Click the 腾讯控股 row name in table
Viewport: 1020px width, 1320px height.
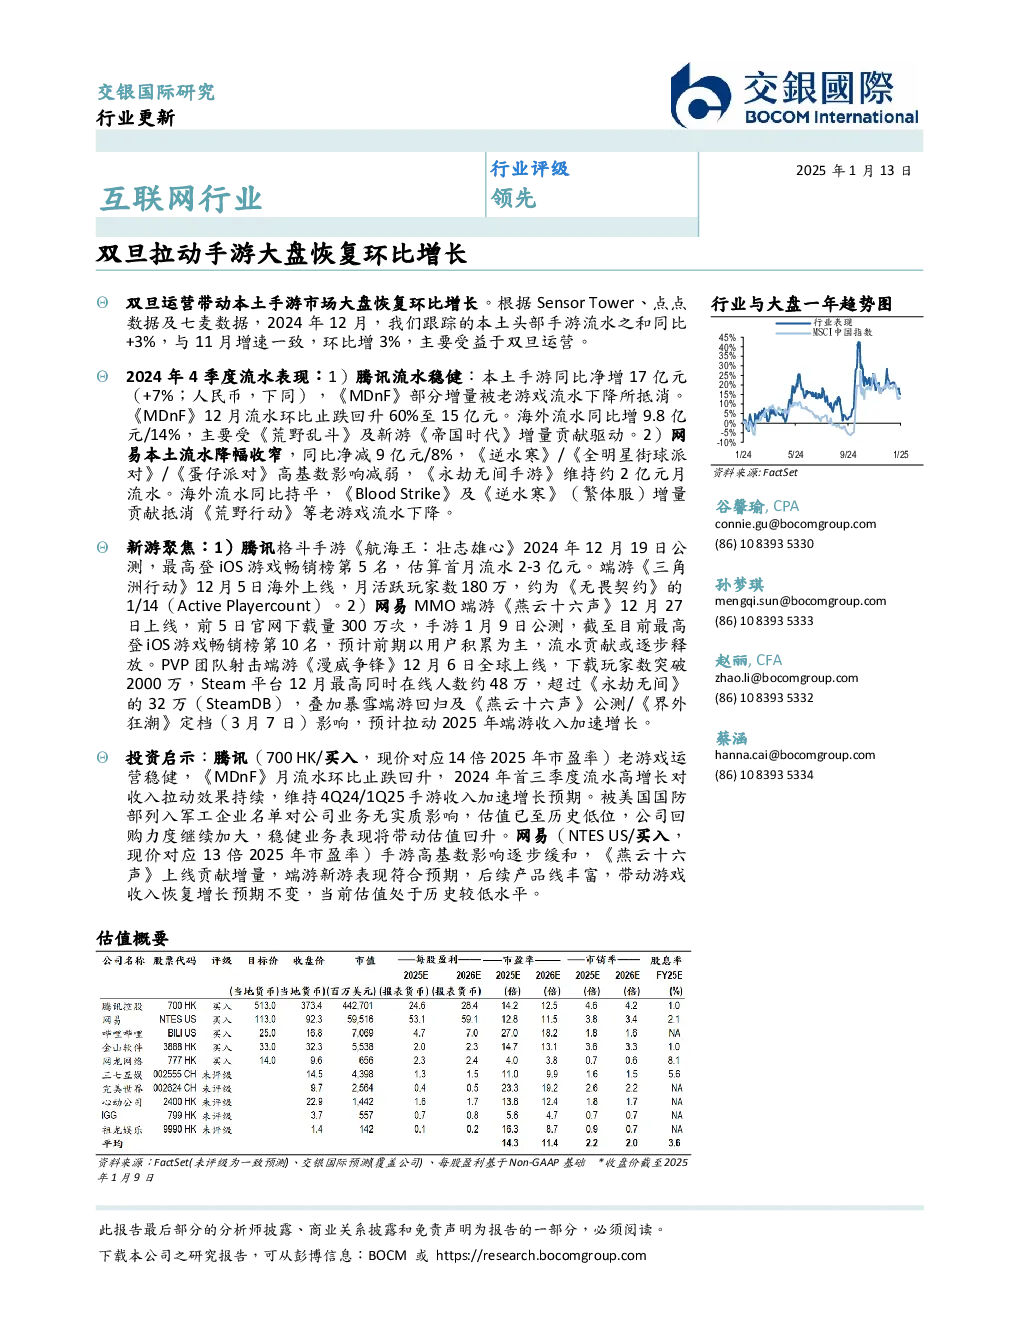tap(122, 1006)
